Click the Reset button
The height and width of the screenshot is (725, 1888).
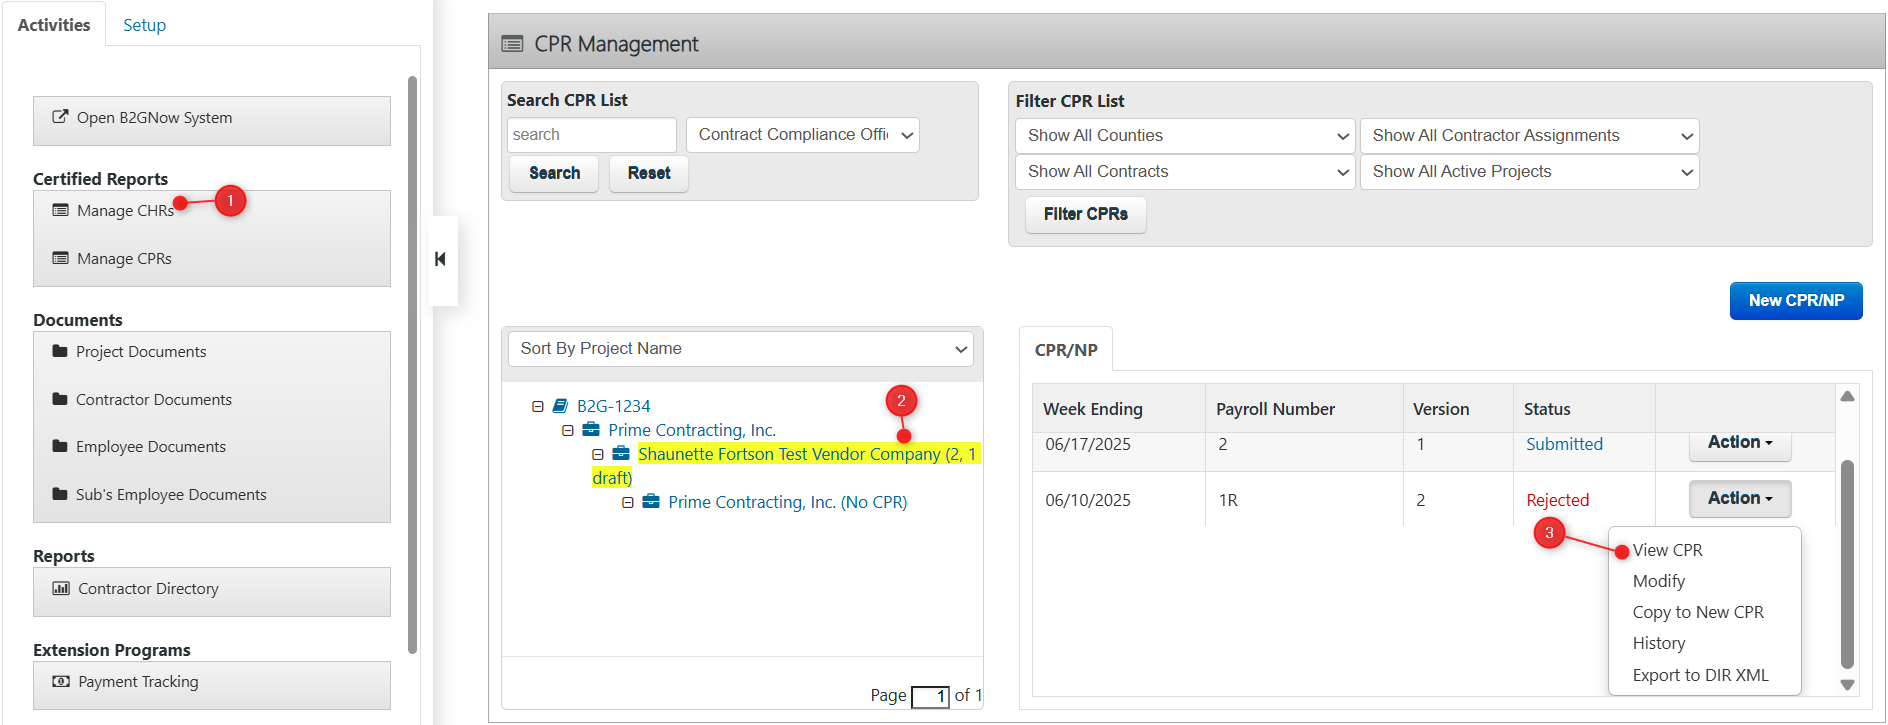[649, 173]
